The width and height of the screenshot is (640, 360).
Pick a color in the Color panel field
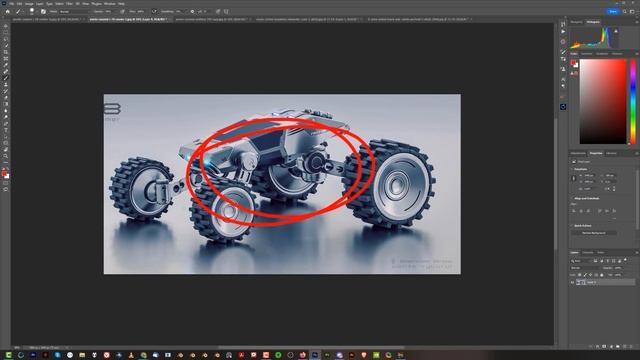603,101
